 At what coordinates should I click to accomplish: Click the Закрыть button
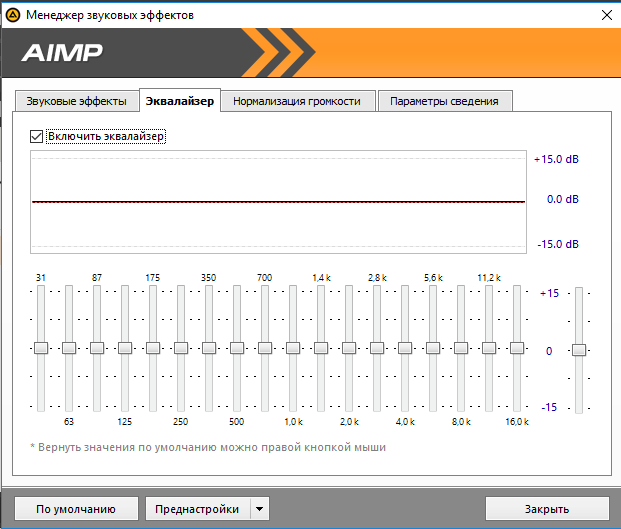[547, 509]
